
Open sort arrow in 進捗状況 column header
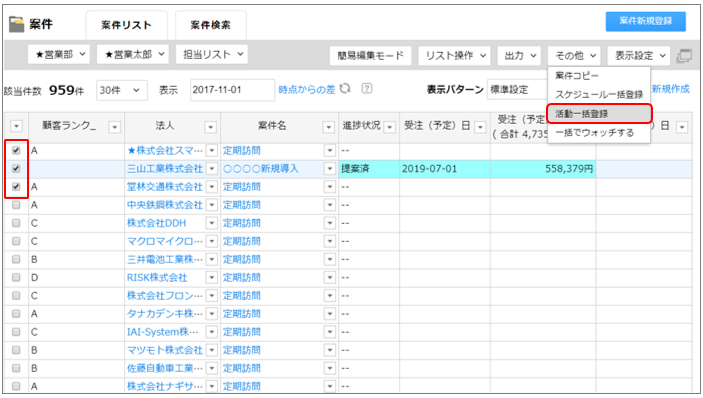click(390, 127)
